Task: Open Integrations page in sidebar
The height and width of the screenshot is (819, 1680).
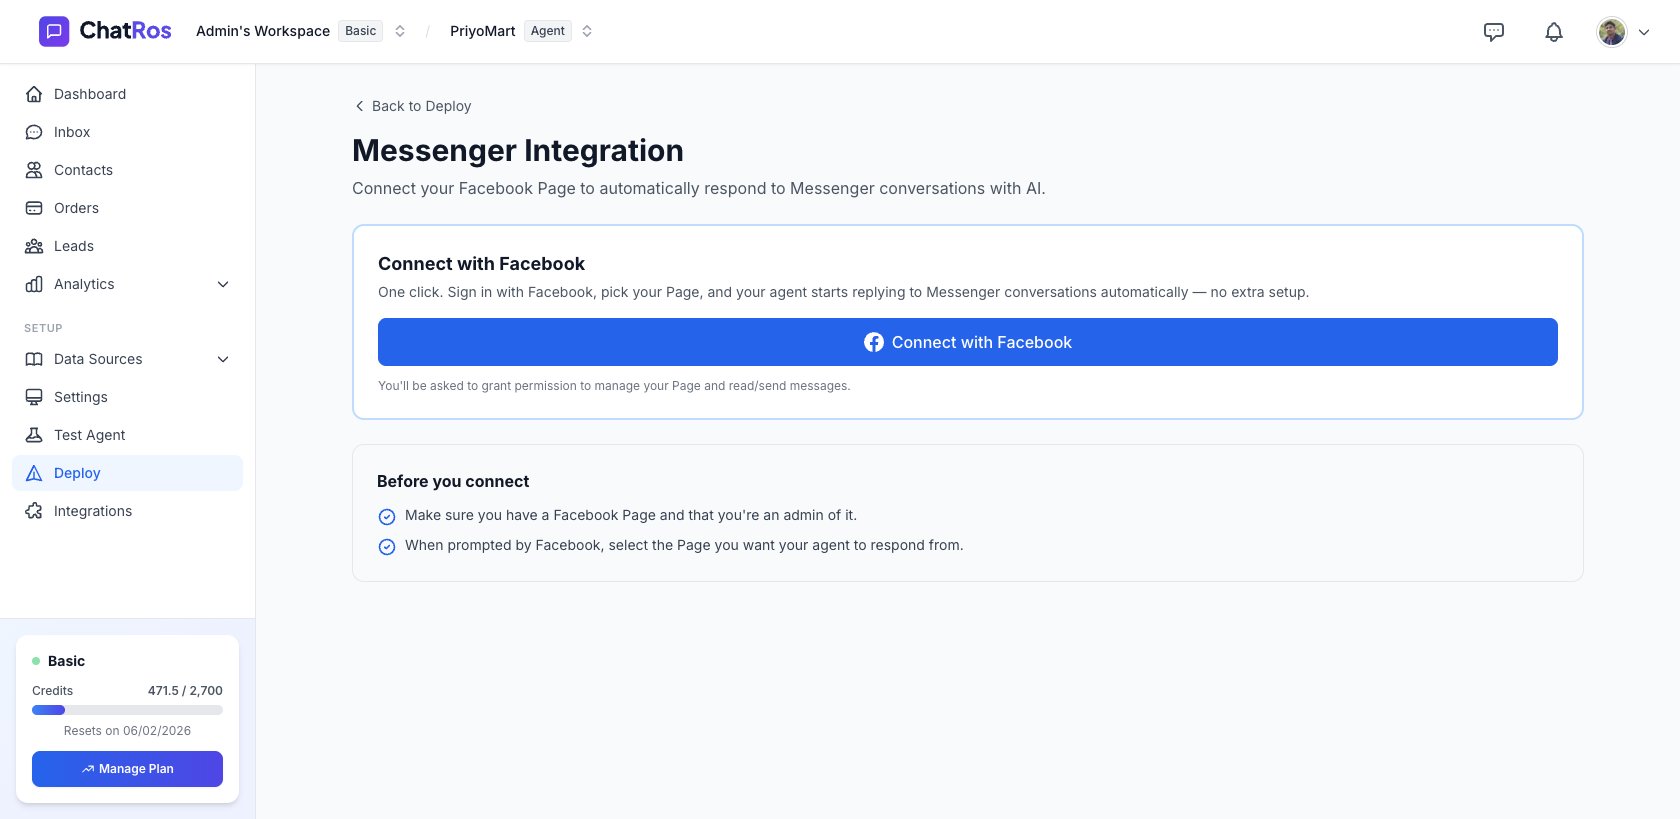Action: 127,511
